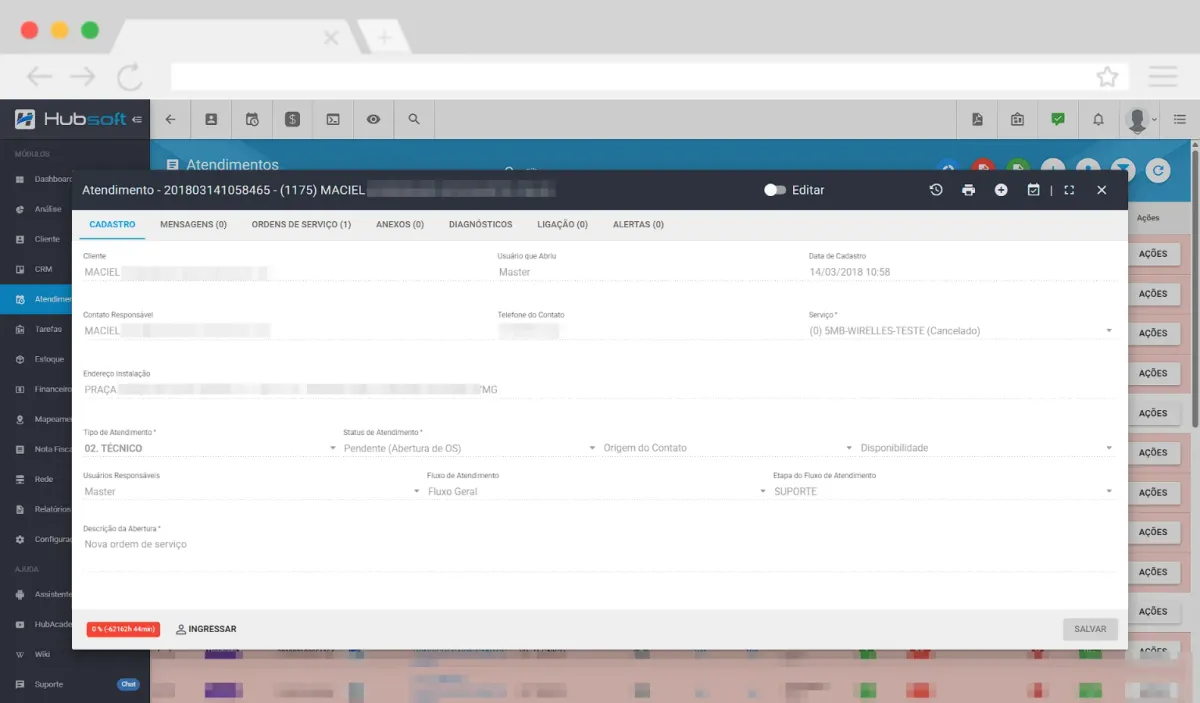Open the client contact card toolbar icon
Image resolution: width=1200 pixels, height=703 pixels.
pos(211,119)
